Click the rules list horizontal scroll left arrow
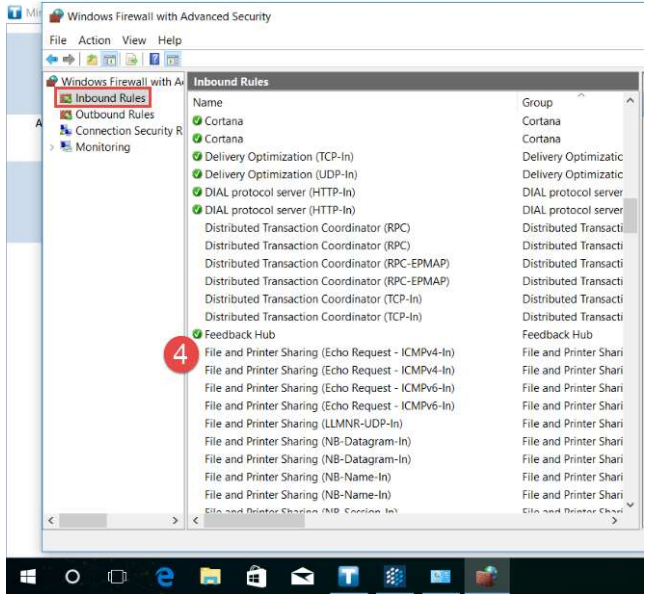Image resolution: width=647 pixels, height=594 pixels. tap(196, 521)
